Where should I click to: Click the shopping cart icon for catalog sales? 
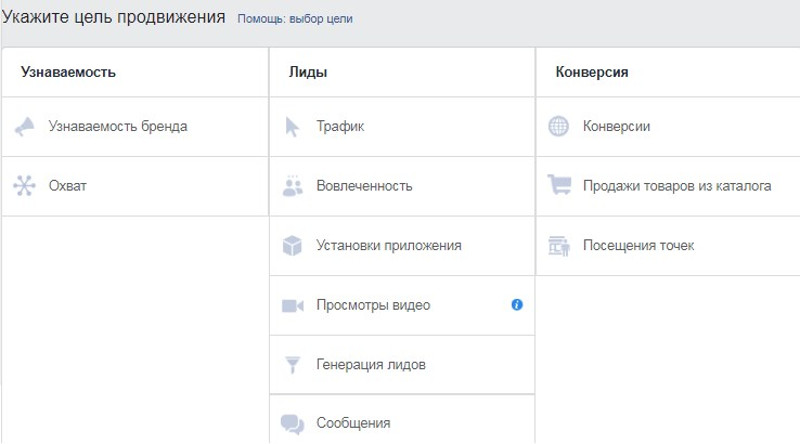559,184
